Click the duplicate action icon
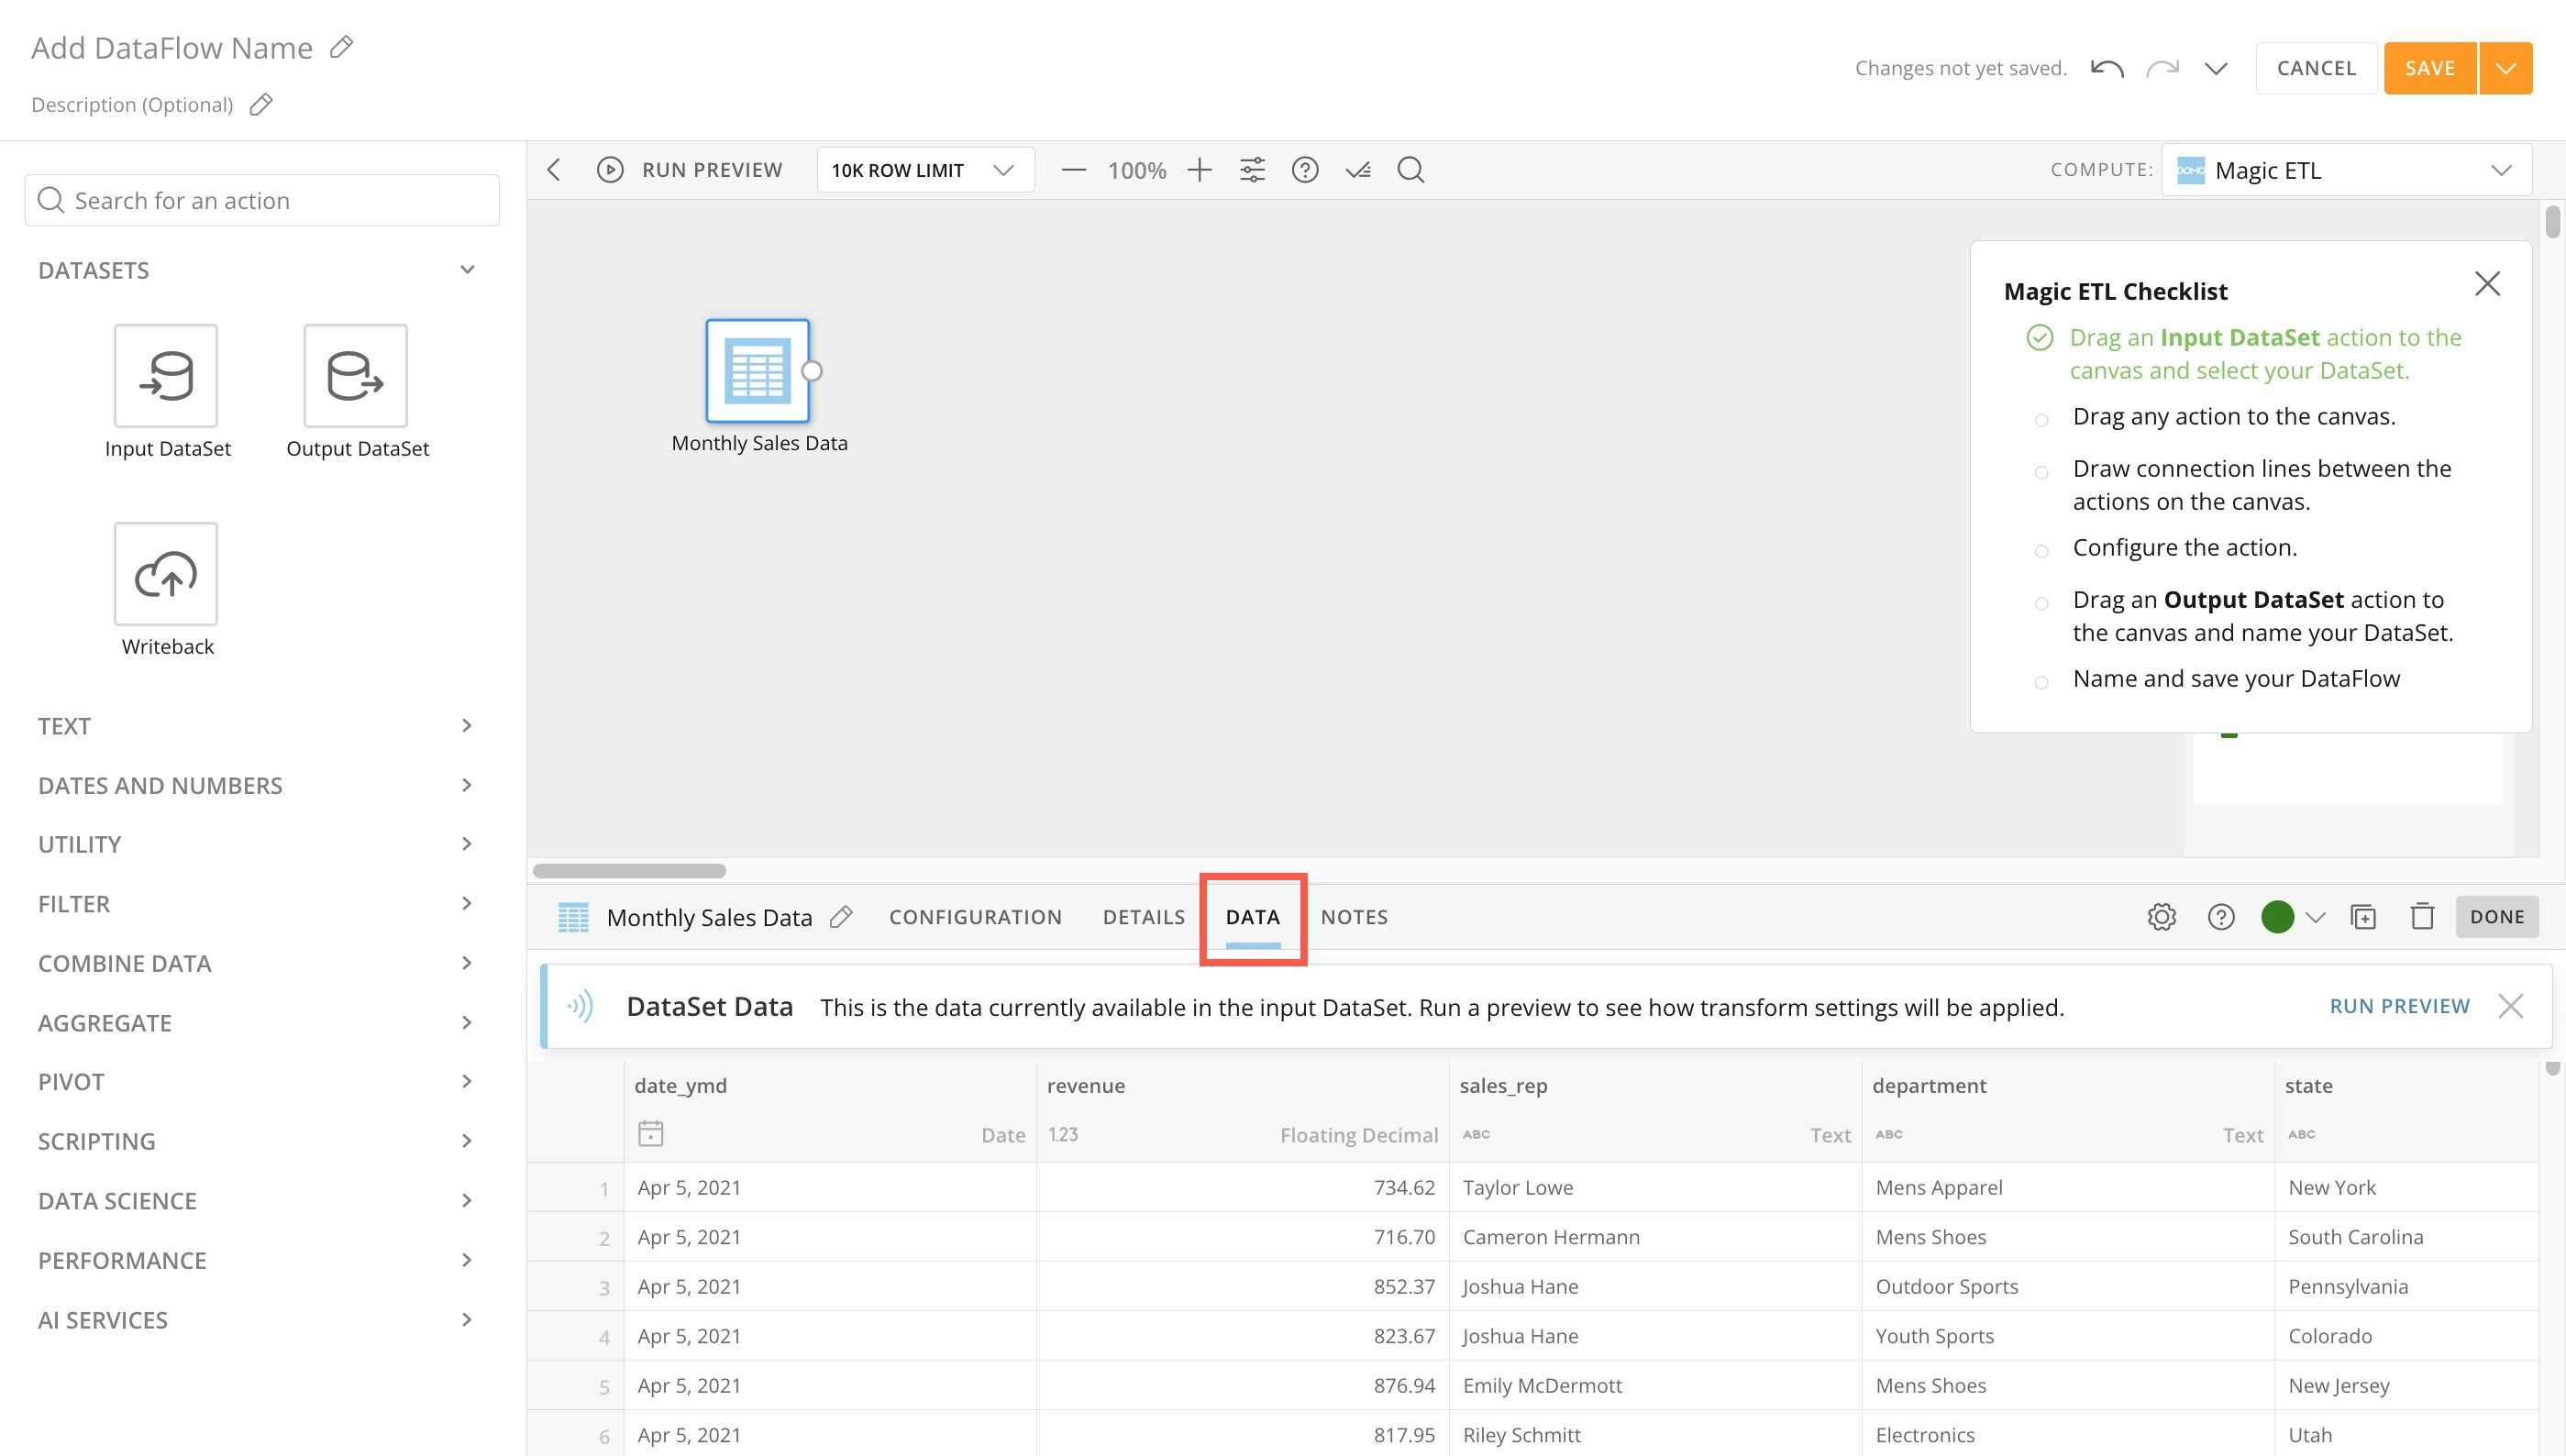Viewport: 2566px width, 1456px height. tap(2363, 917)
